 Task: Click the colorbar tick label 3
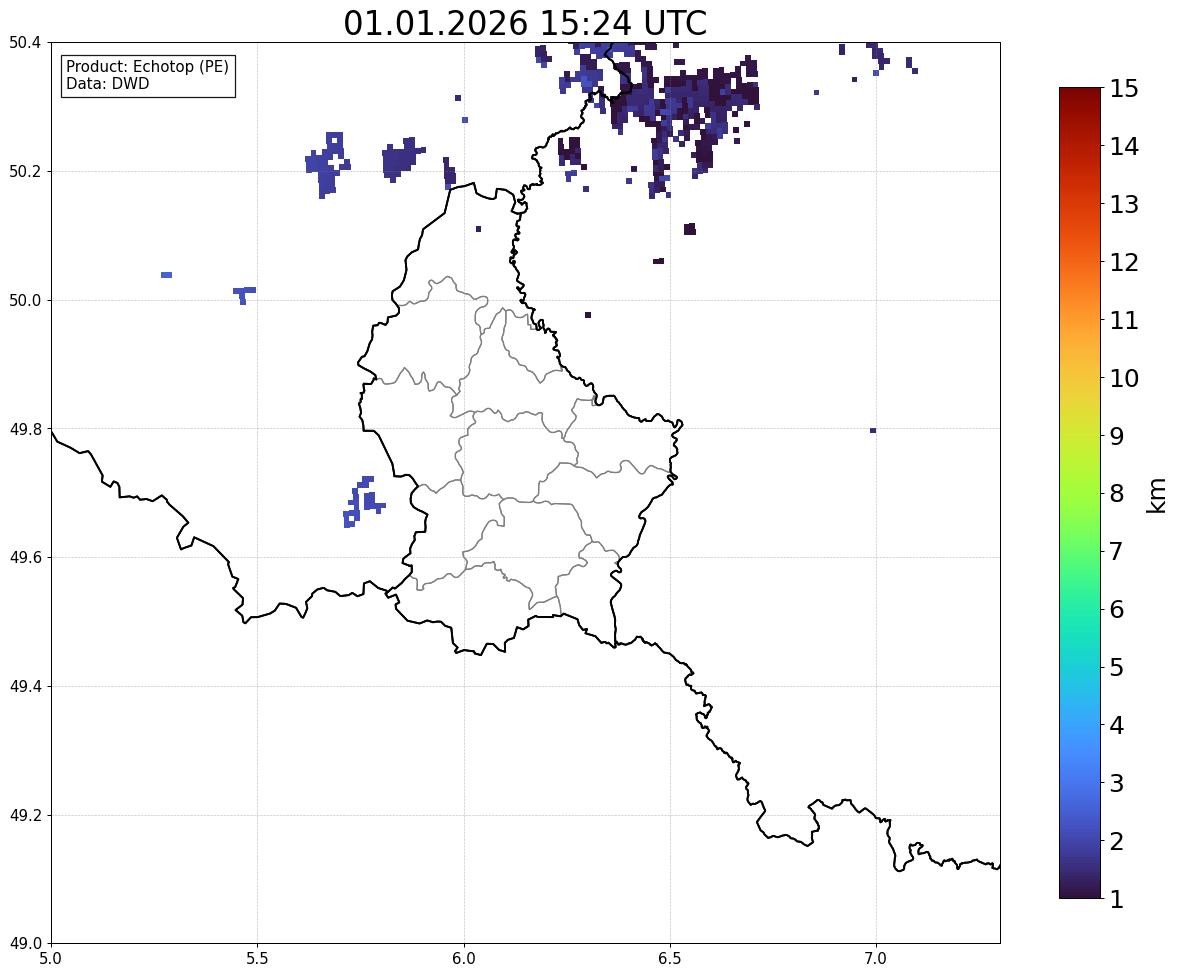click(x=1117, y=783)
